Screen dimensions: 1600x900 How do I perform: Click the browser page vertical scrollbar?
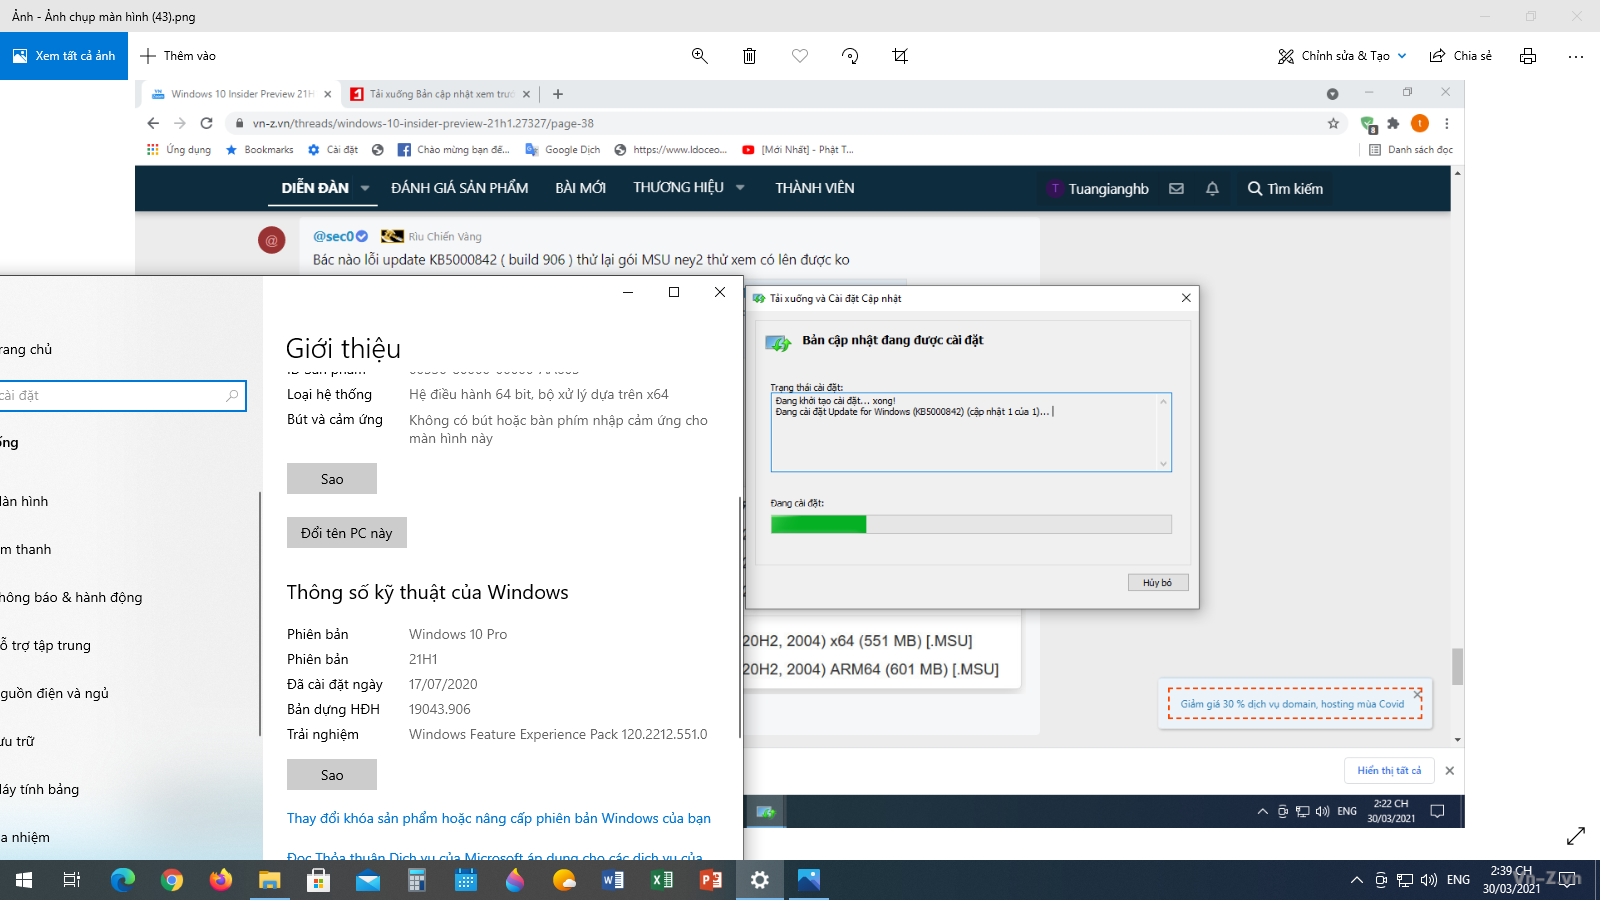click(x=1457, y=666)
